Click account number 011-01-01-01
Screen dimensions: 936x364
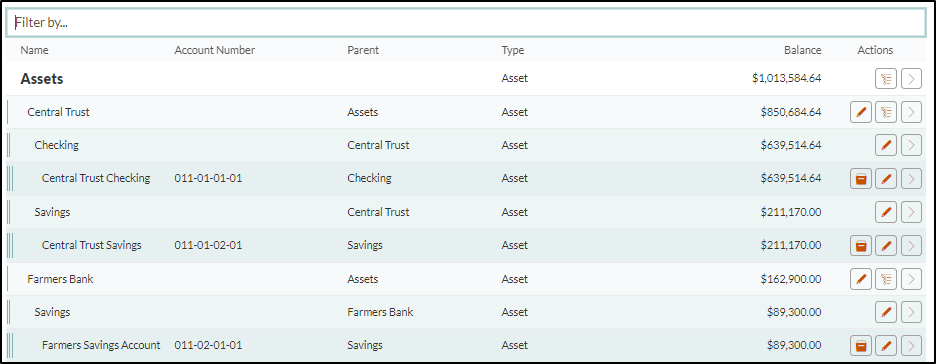[x=208, y=178]
